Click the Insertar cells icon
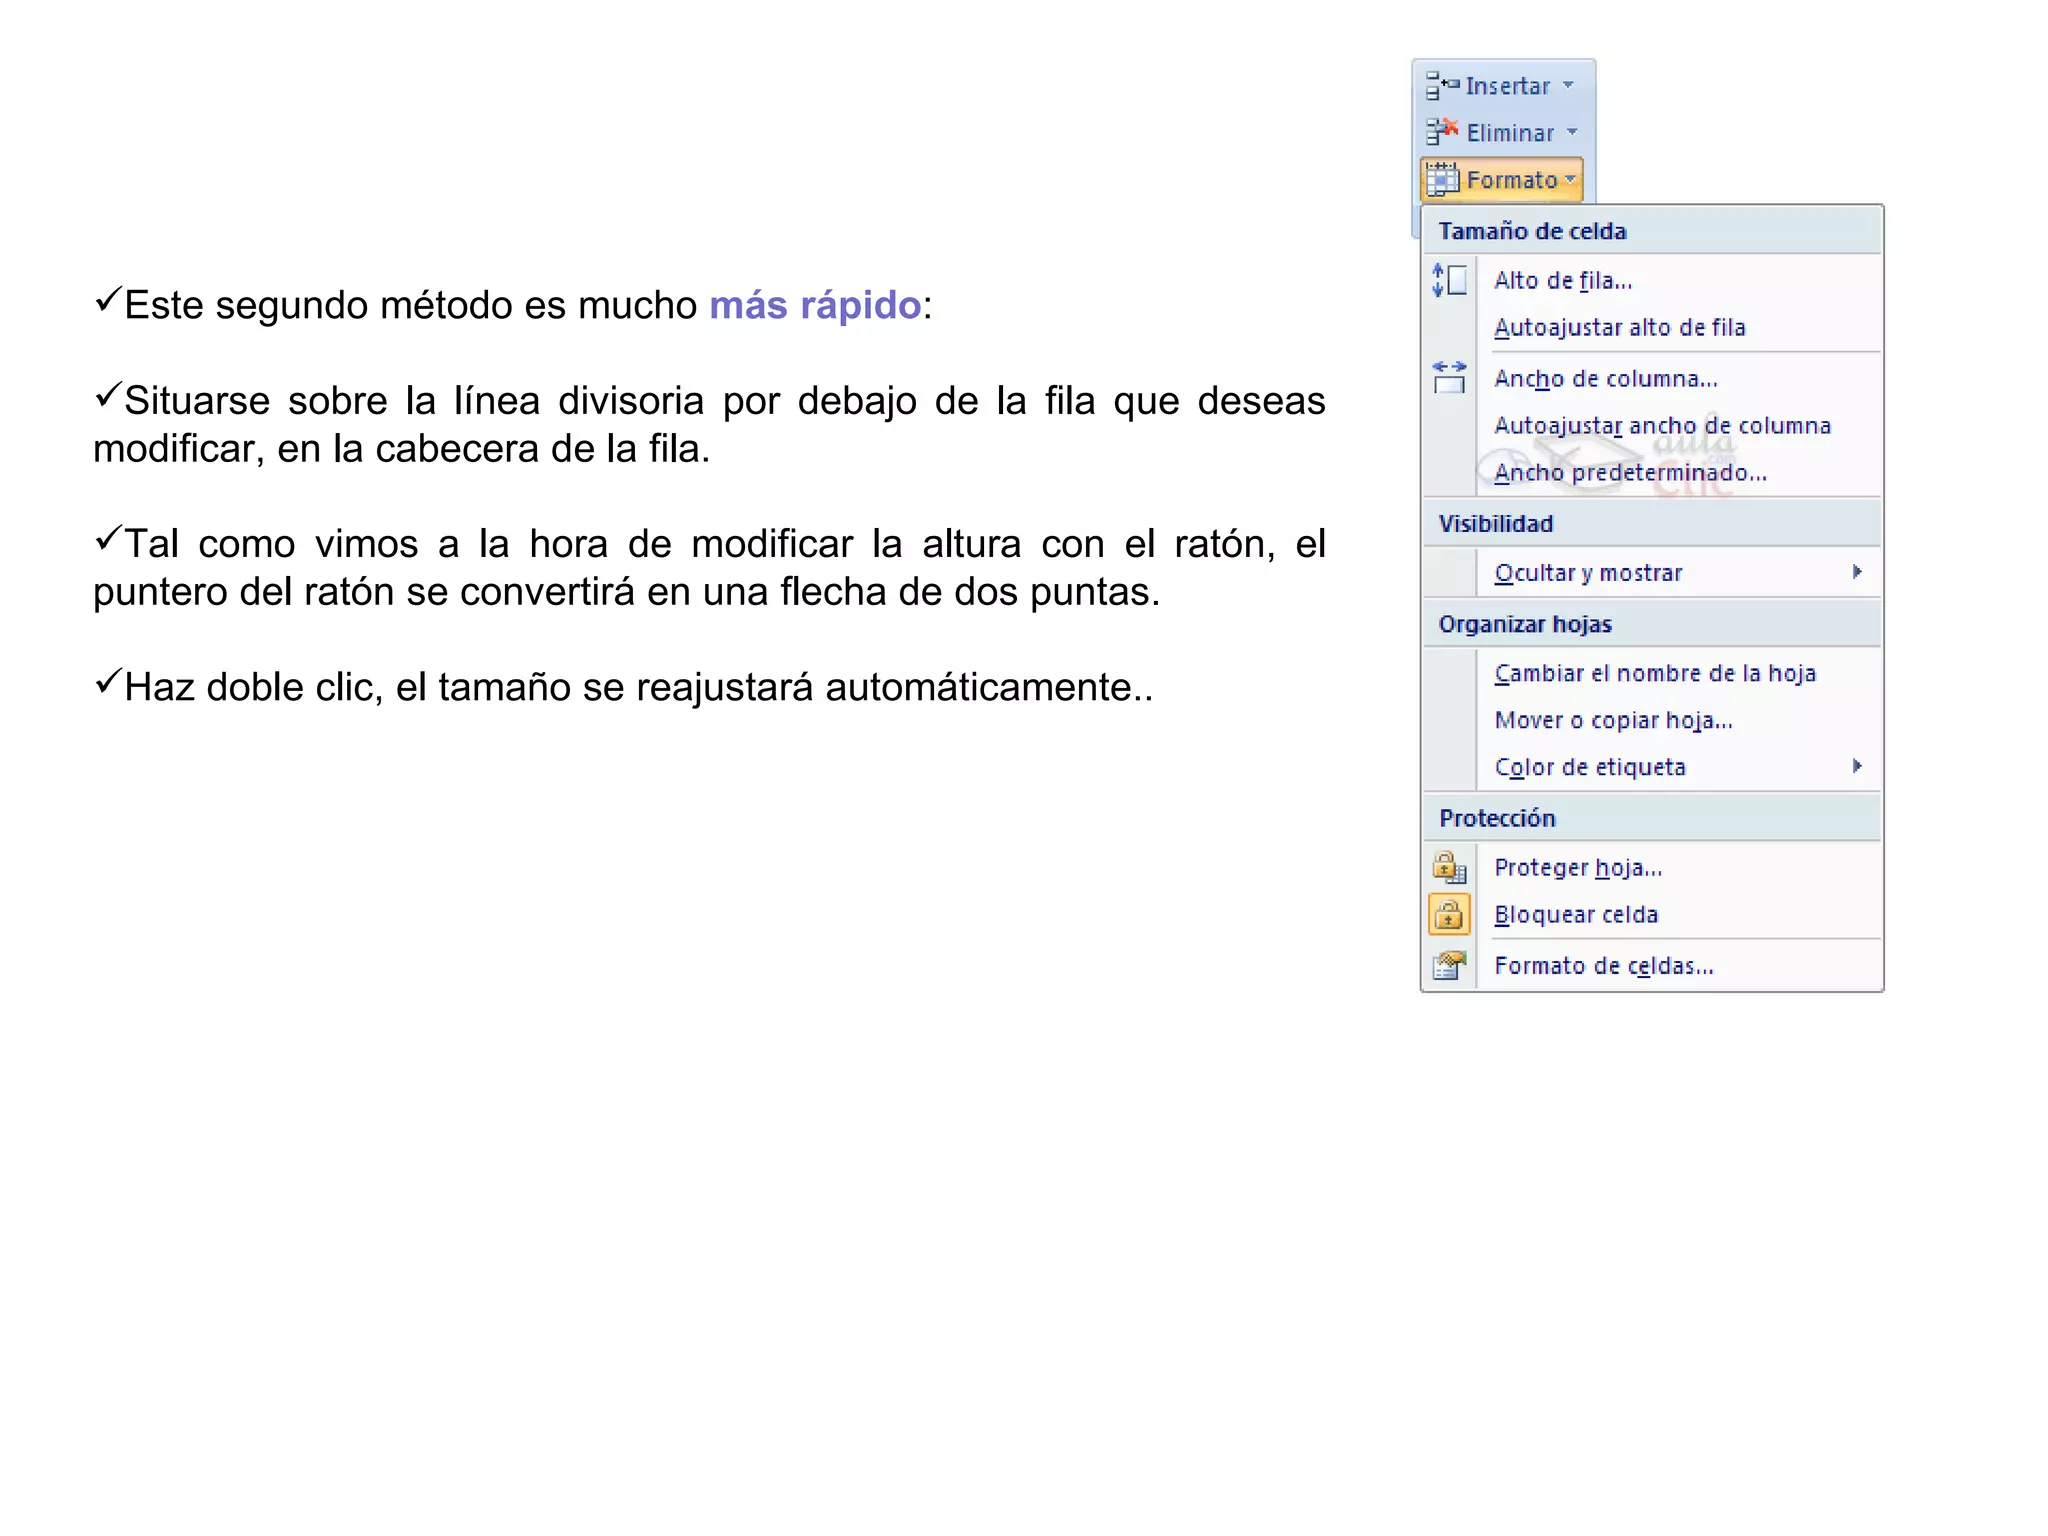 tap(1442, 86)
